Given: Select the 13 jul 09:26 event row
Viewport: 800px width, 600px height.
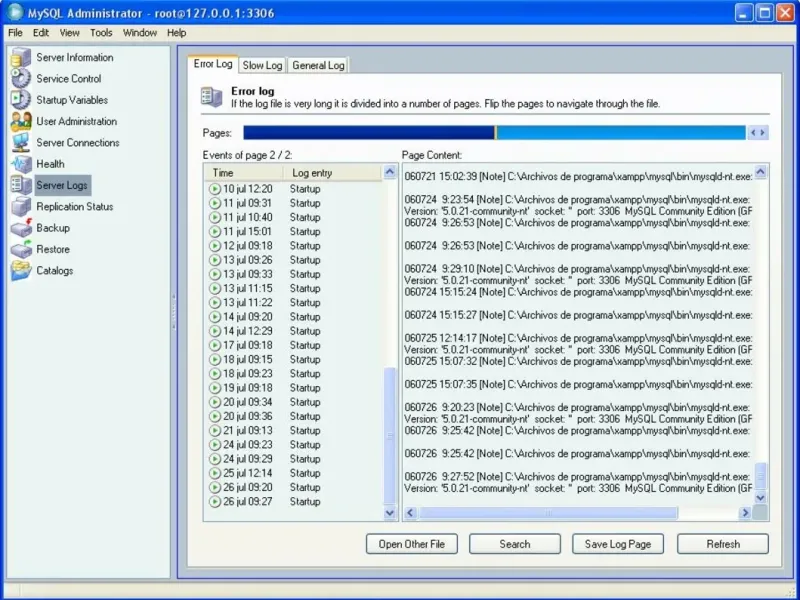Looking at the screenshot, I should click(293, 260).
